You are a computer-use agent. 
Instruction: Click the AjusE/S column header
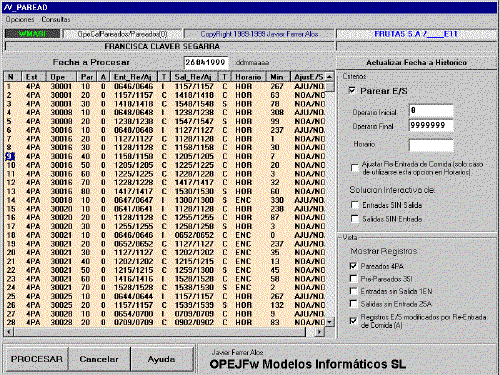coord(308,77)
